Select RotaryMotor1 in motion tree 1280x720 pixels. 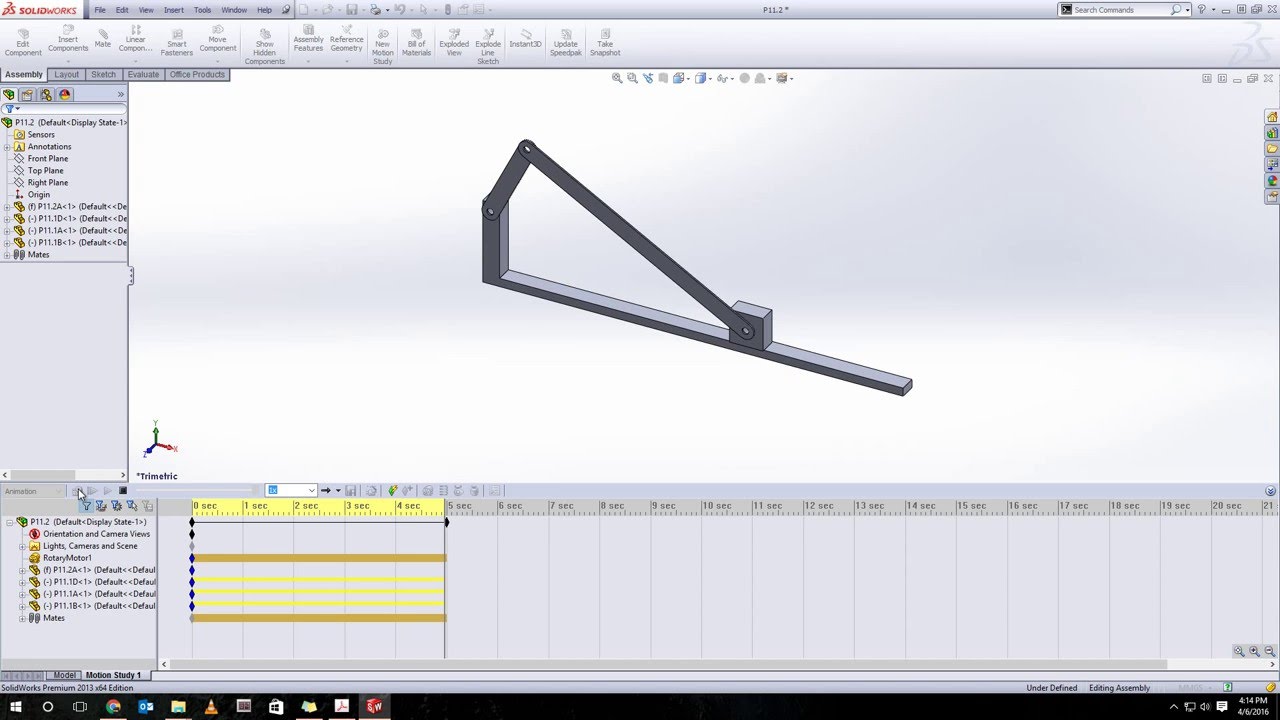[x=67, y=558]
